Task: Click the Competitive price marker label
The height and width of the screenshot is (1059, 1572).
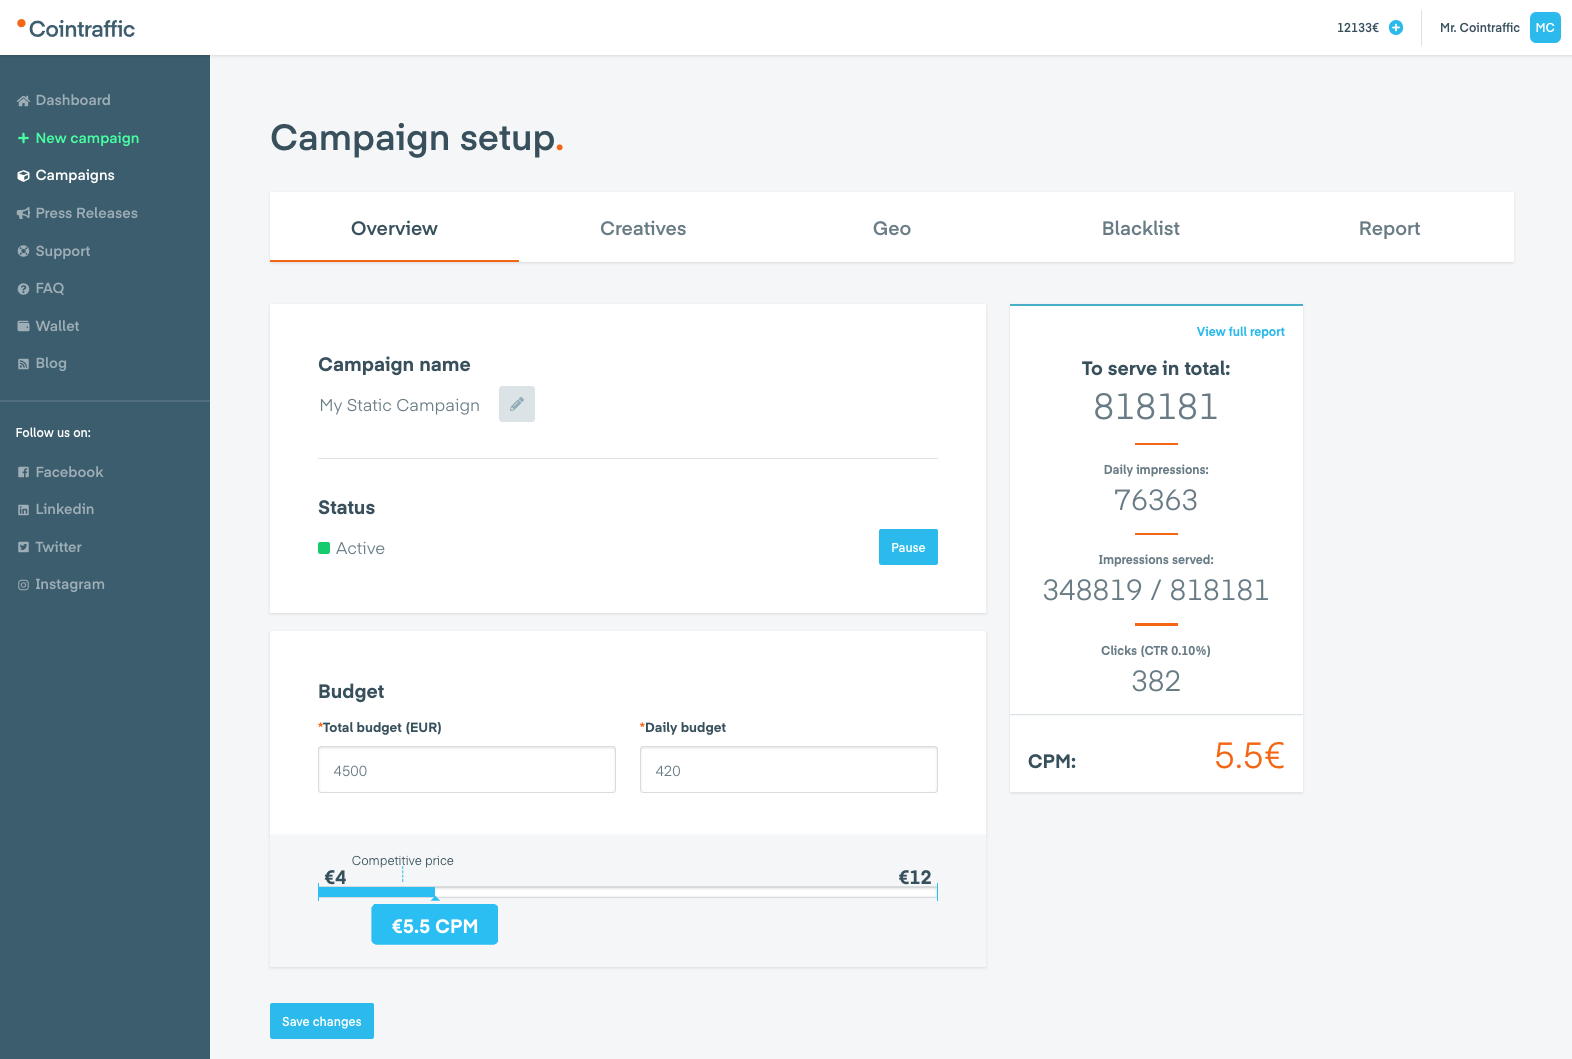Action: tap(403, 861)
